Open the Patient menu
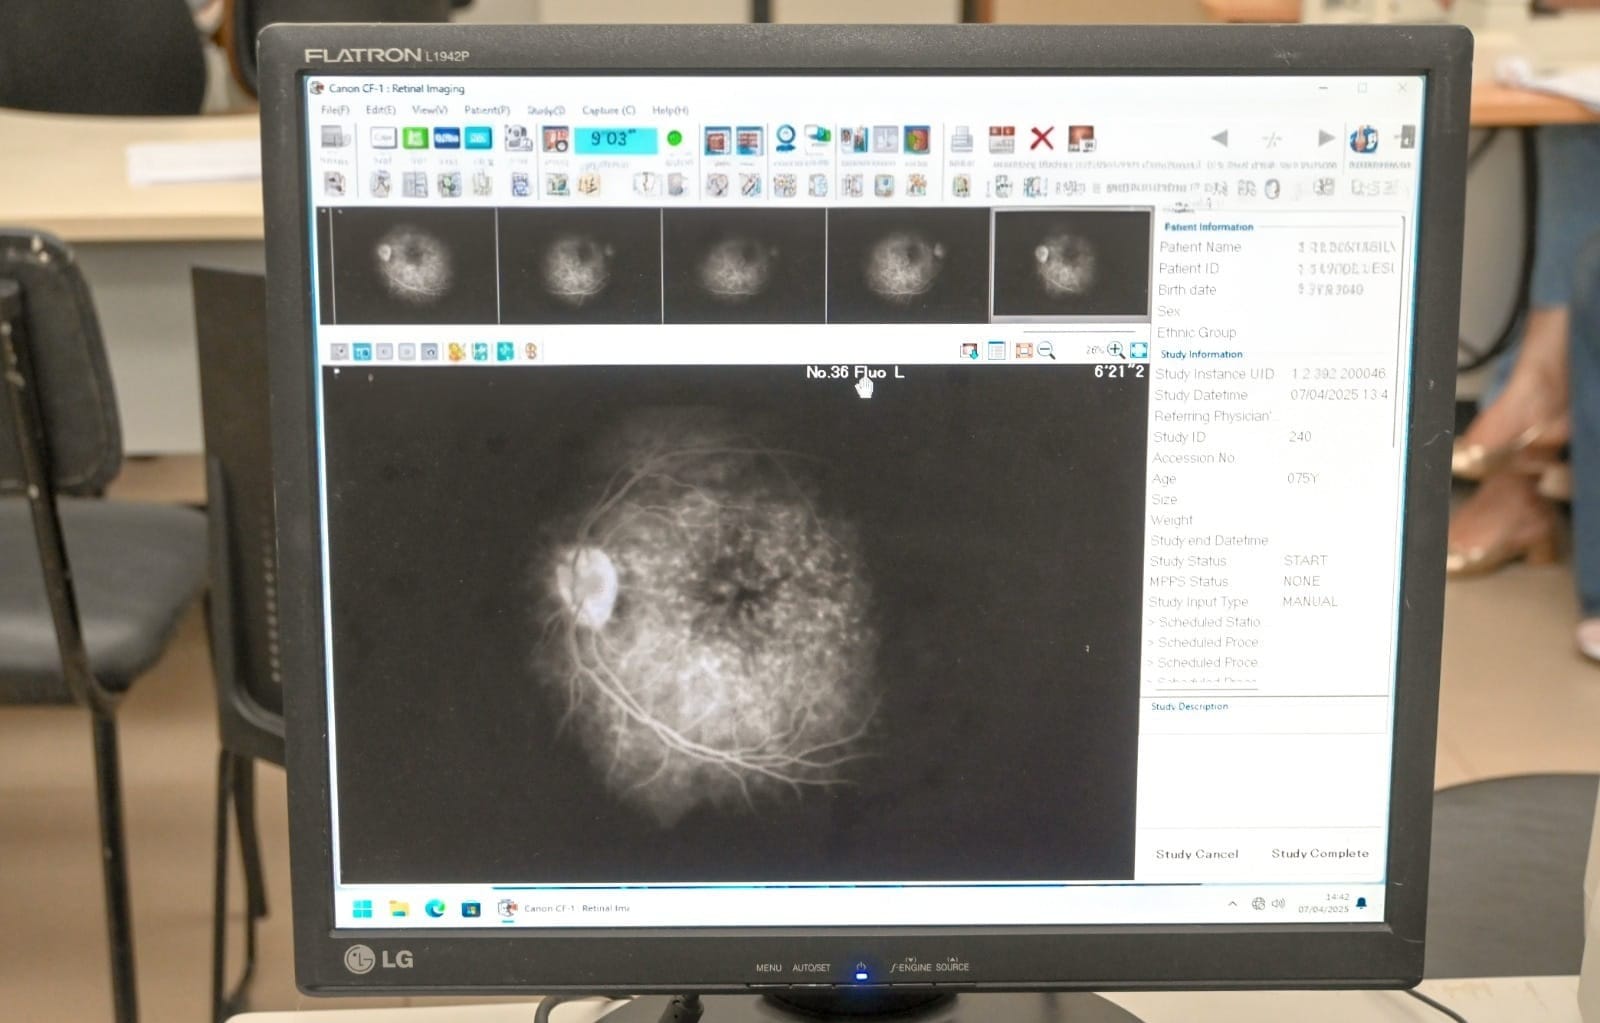The height and width of the screenshot is (1023, 1600). point(485,111)
